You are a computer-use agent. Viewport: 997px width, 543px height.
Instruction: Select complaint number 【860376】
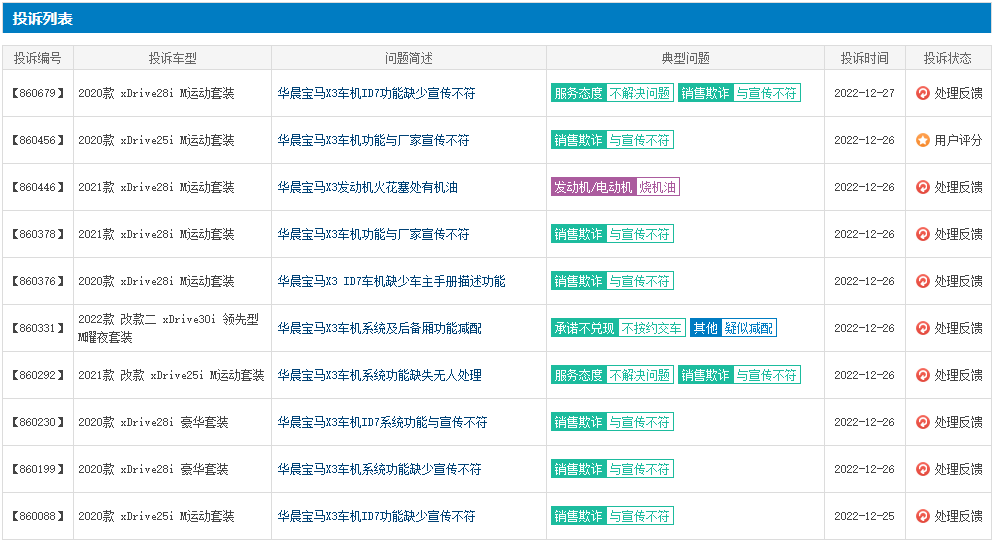click(x=38, y=282)
